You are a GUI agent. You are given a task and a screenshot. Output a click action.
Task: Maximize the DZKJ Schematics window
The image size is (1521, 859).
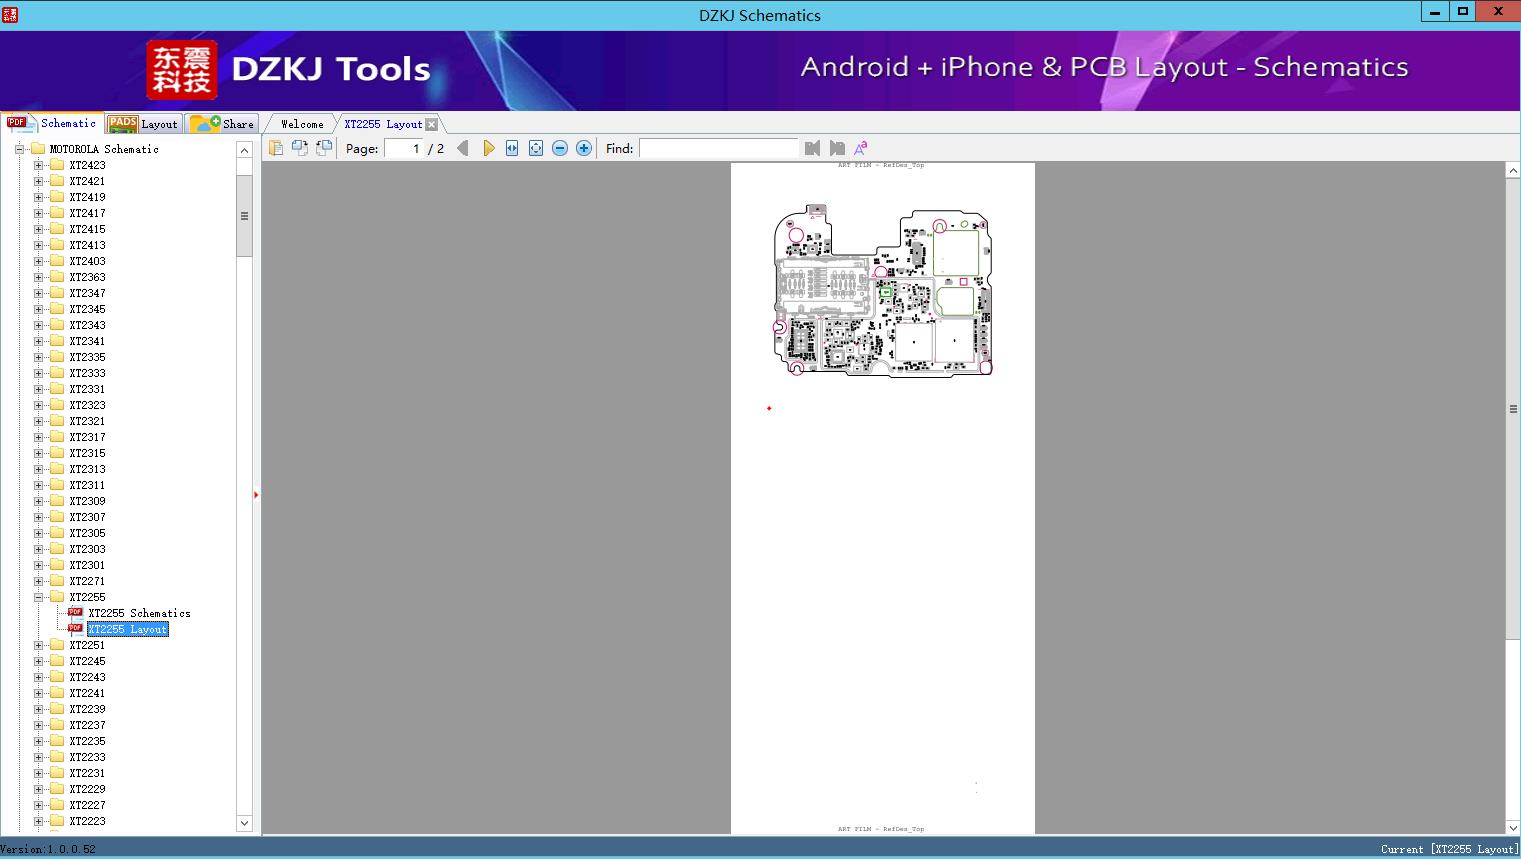pyautogui.click(x=1463, y=11)
